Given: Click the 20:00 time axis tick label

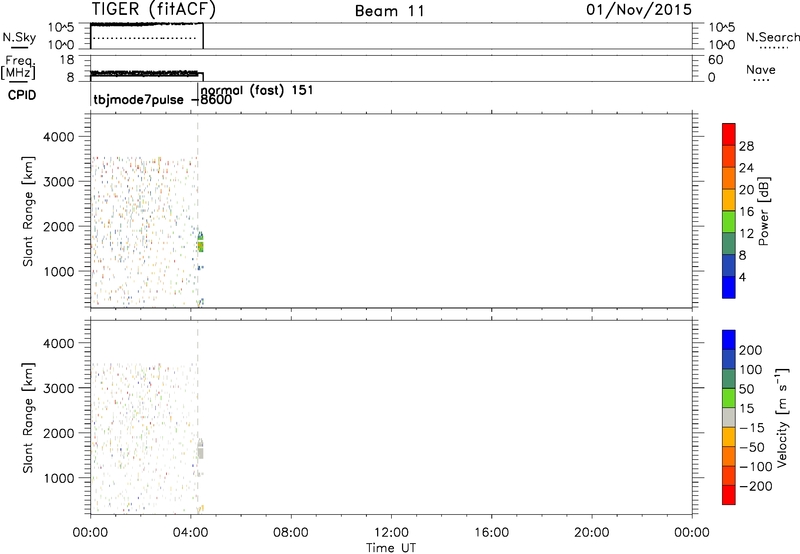Looking at the screenshot, I should click(x=592, y=533).
